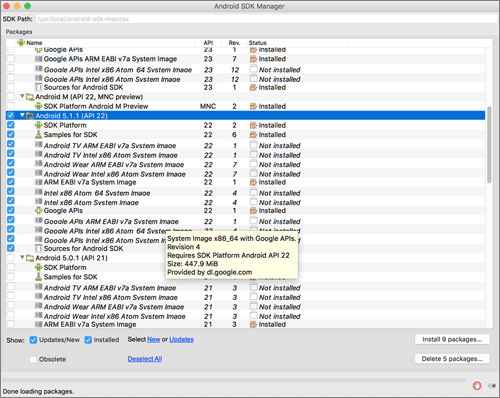Click the loading progress bar at the bottom
Screen dimensions: 500x398
(234, 380)
